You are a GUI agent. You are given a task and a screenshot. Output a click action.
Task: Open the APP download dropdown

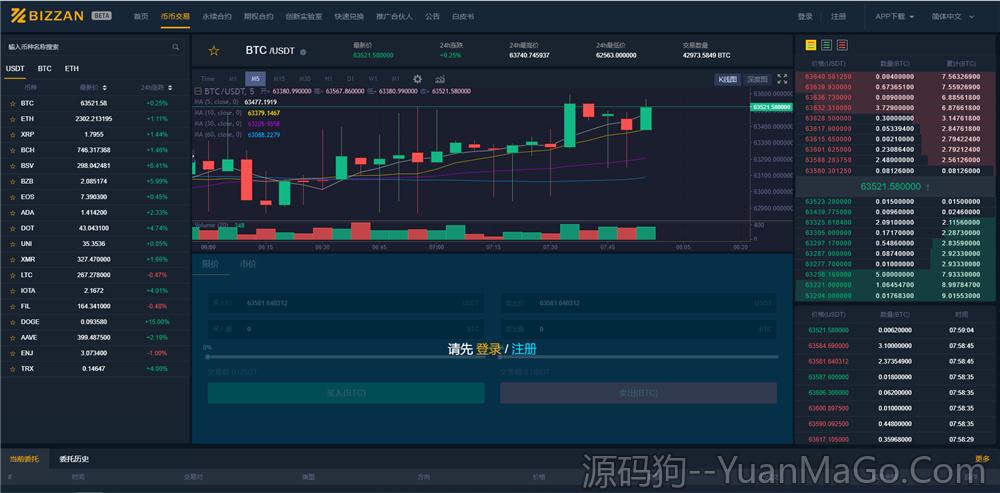895,17
